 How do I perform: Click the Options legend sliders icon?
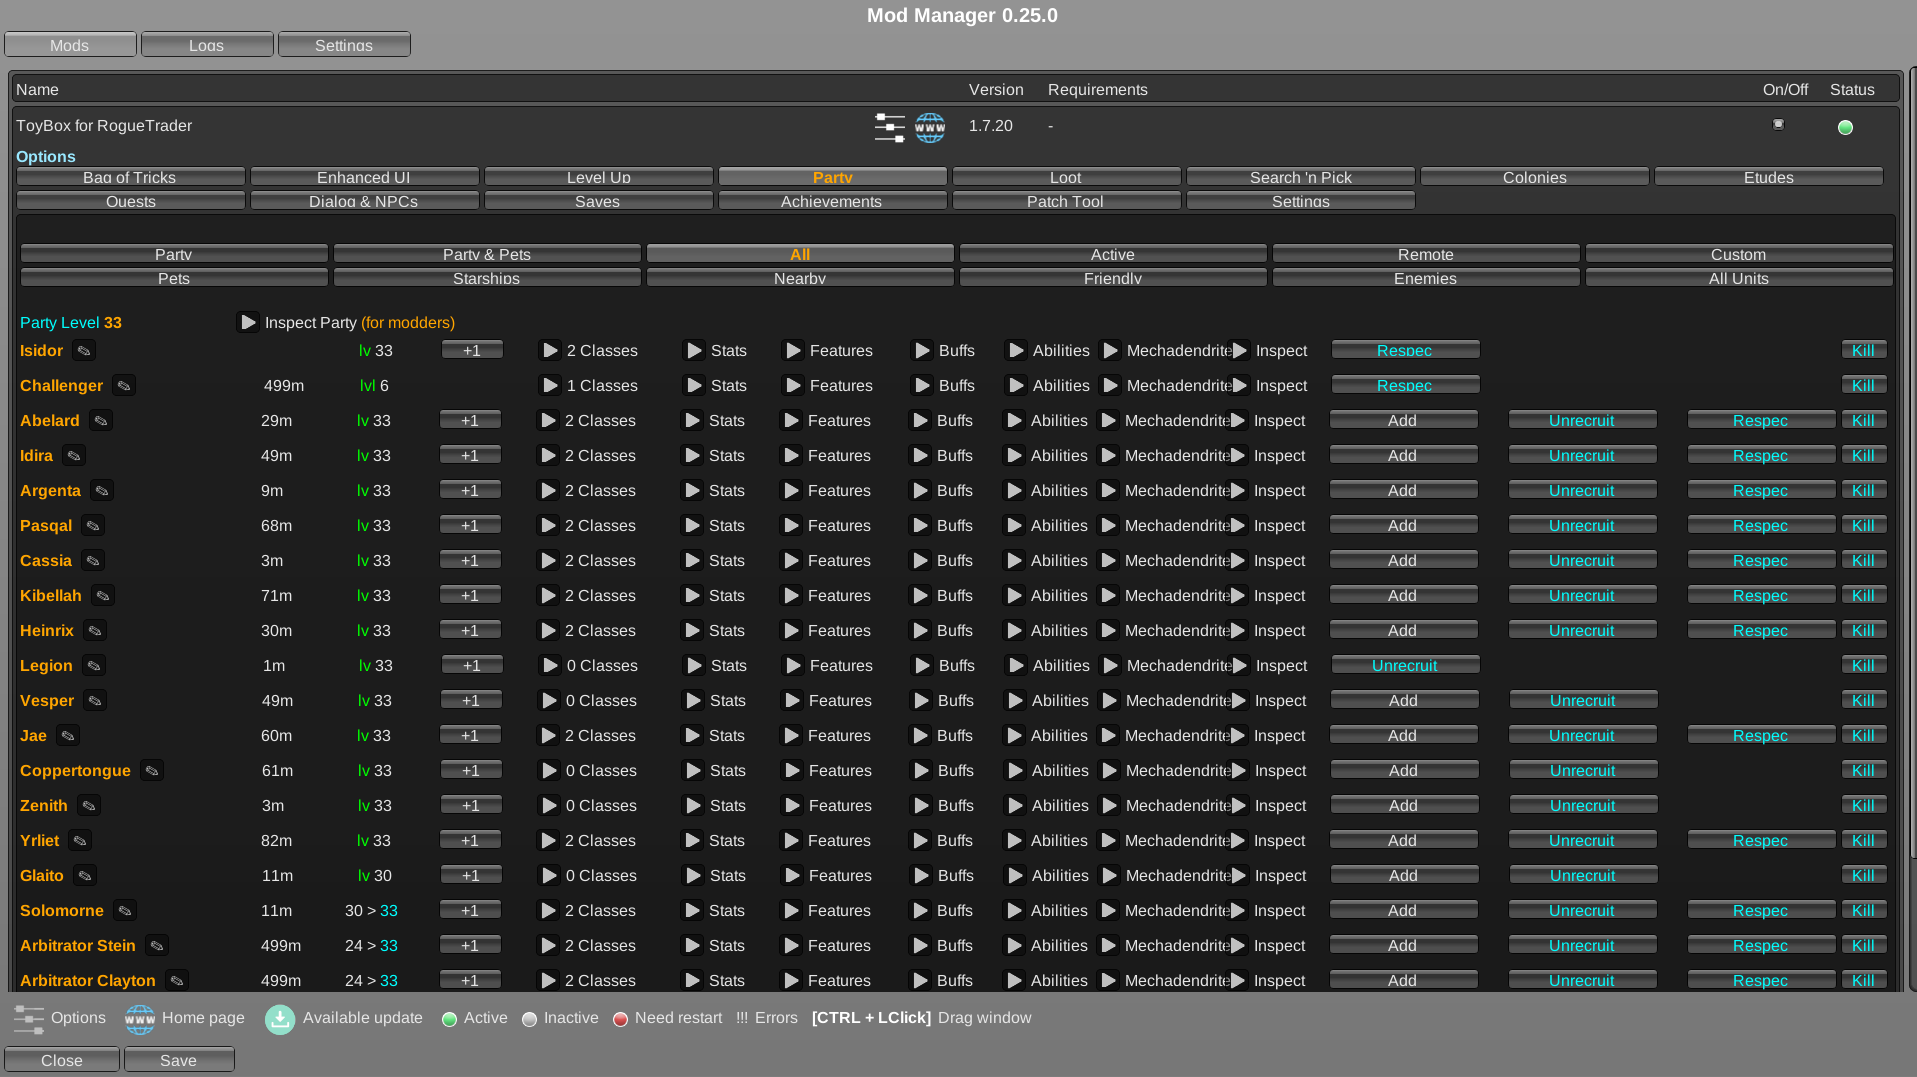(x=29, y=1019)
